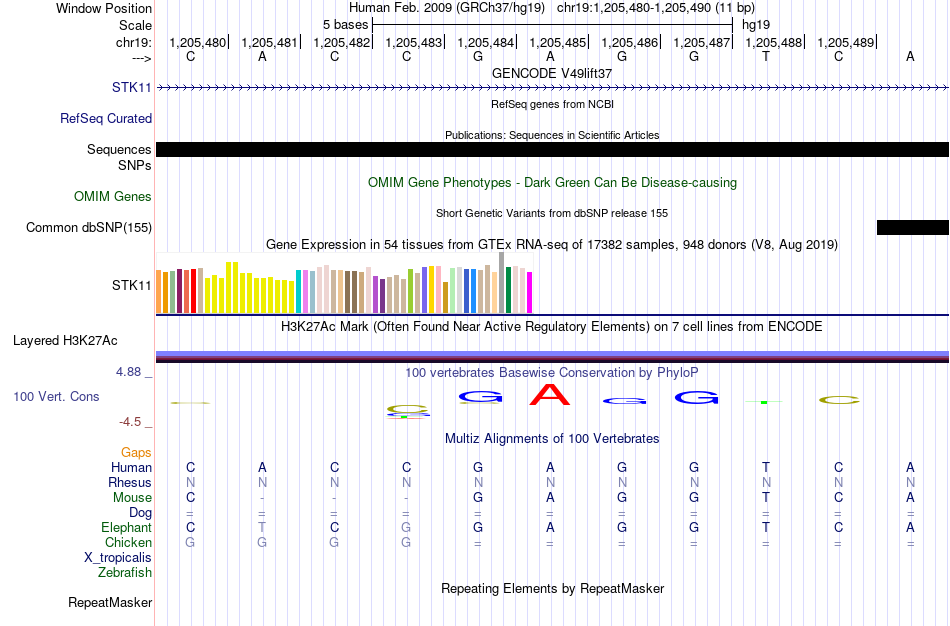Click the Rhesus species row label
950x626 pixels.
tap(130, 482)
